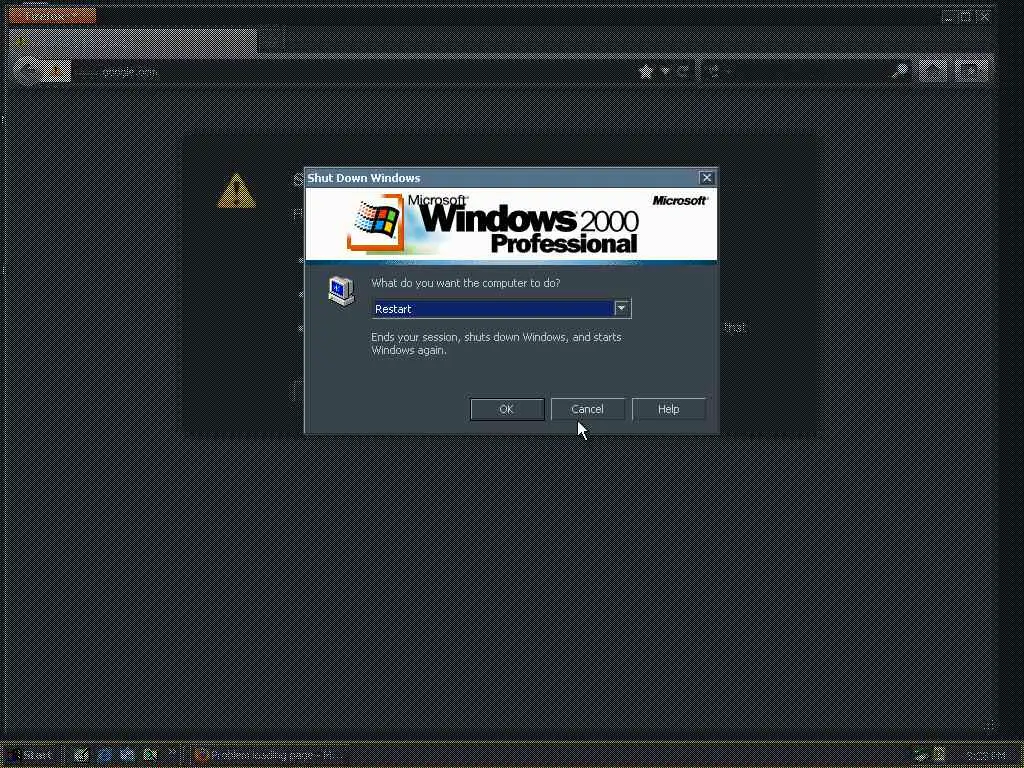Screen dimensions: 1024x768
Task: Click the network tray icon
Action: [x=921, y=756]
